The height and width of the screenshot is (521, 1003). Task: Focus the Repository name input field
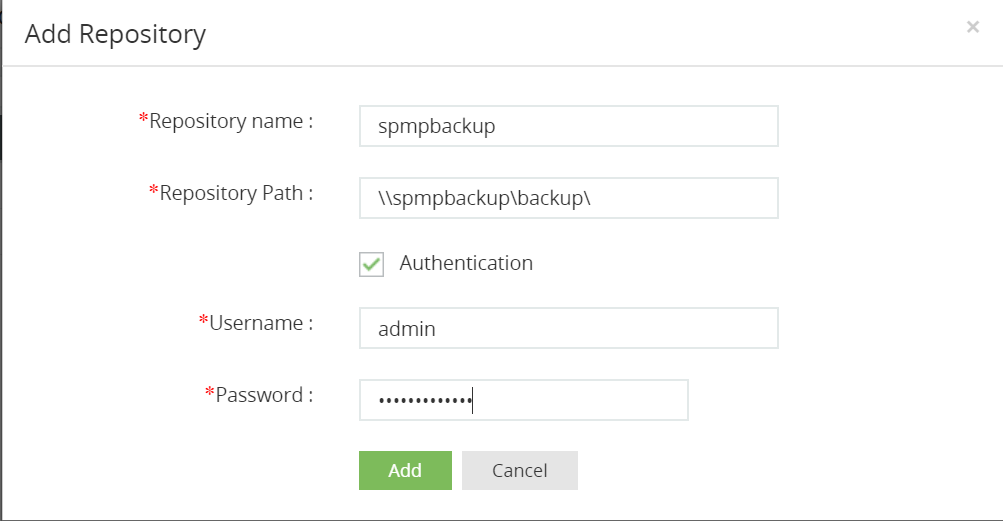568,127
